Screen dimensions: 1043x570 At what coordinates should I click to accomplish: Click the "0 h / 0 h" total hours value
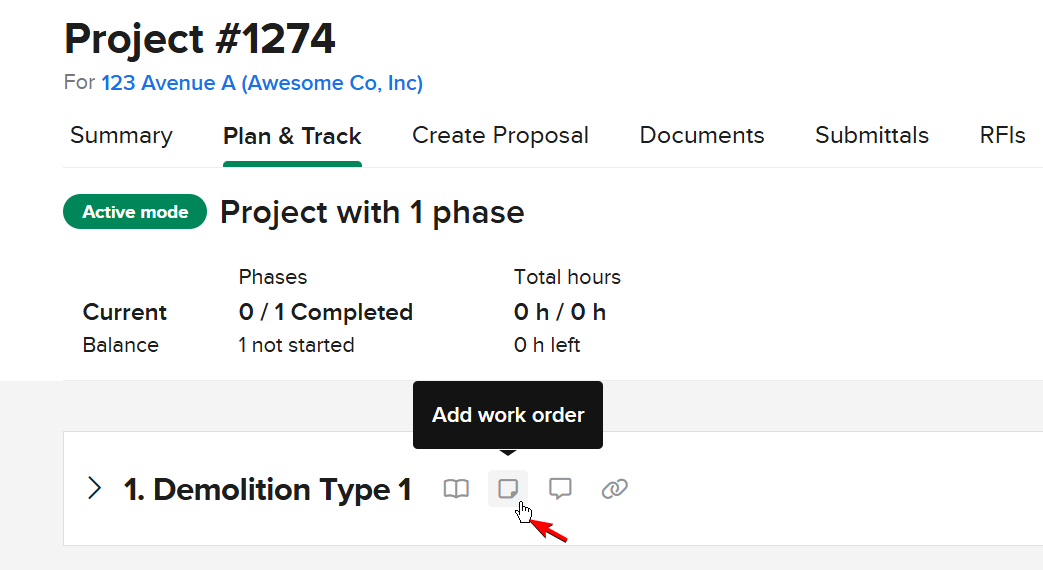point(560,312)
